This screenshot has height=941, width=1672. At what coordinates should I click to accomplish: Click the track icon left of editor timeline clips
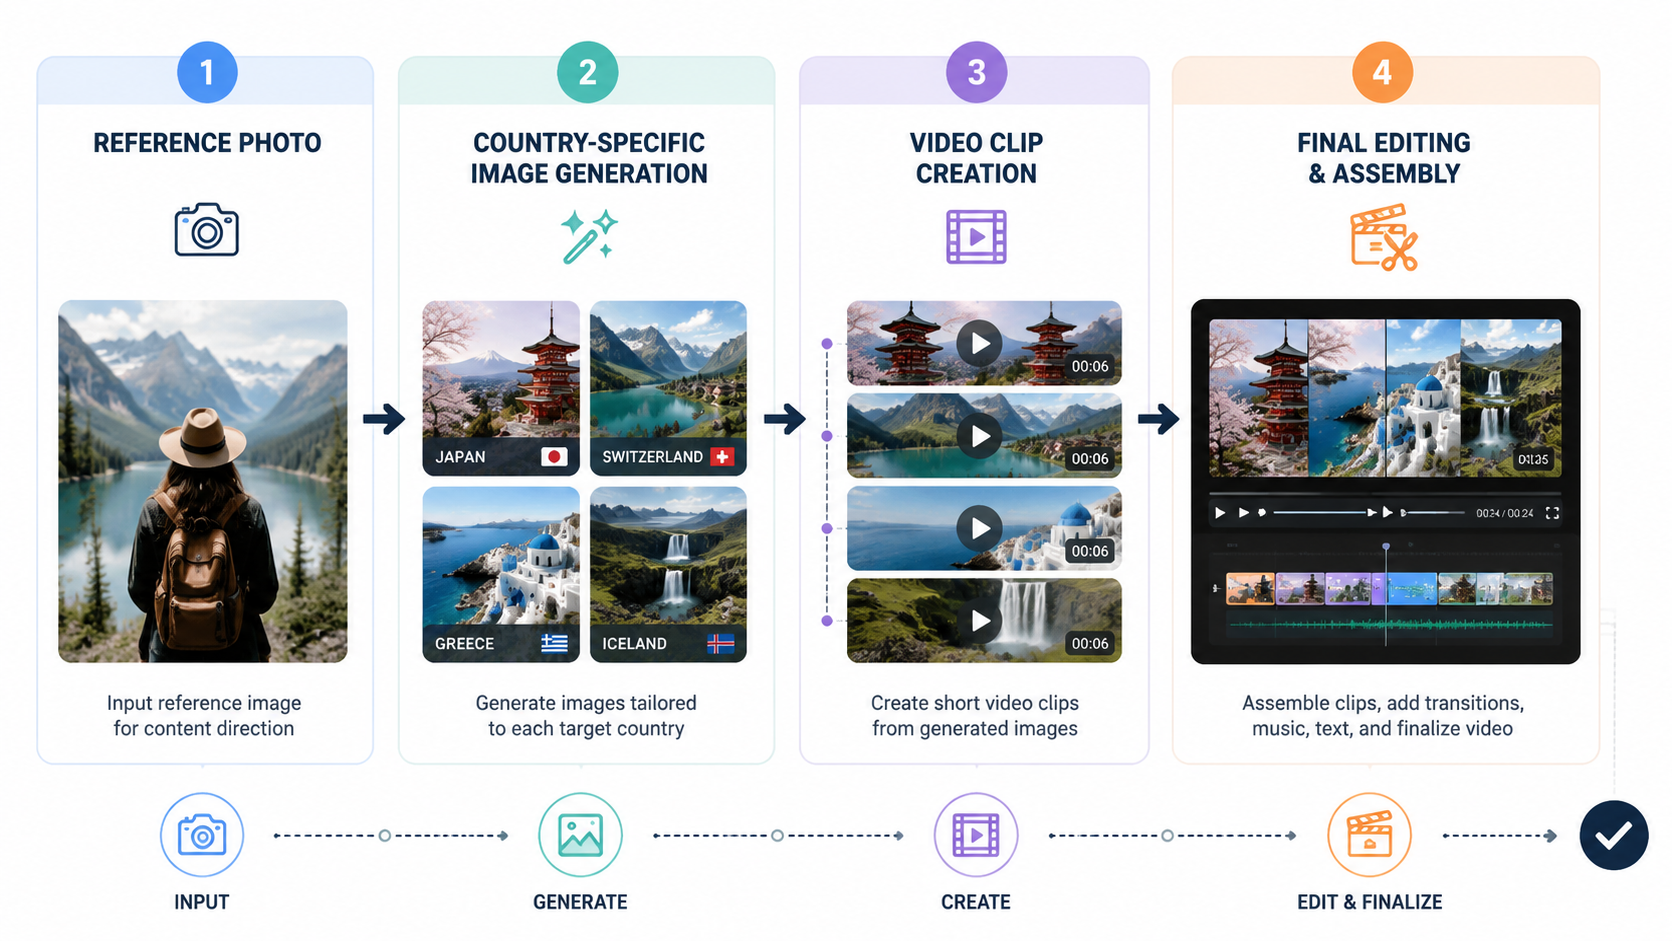(x=1216, y=589)
